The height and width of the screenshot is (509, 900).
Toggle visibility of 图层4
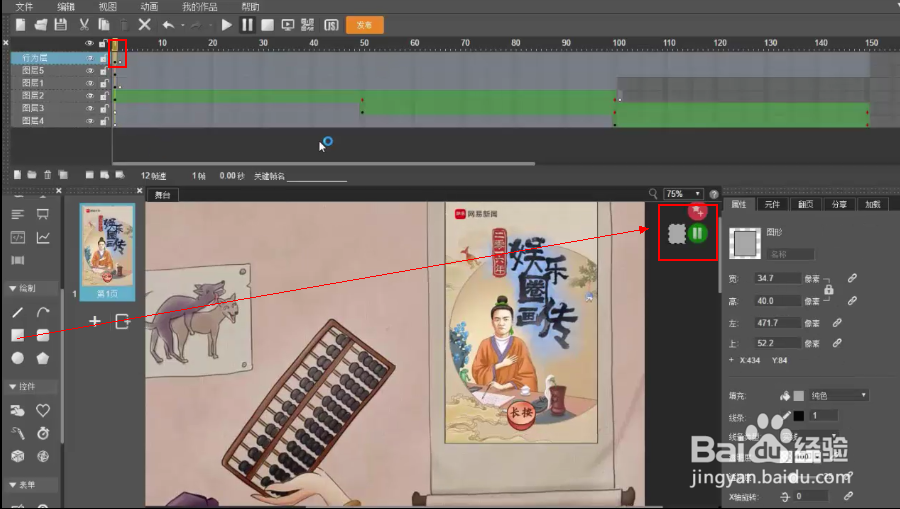pyautogui.click(x=90, y=121)
